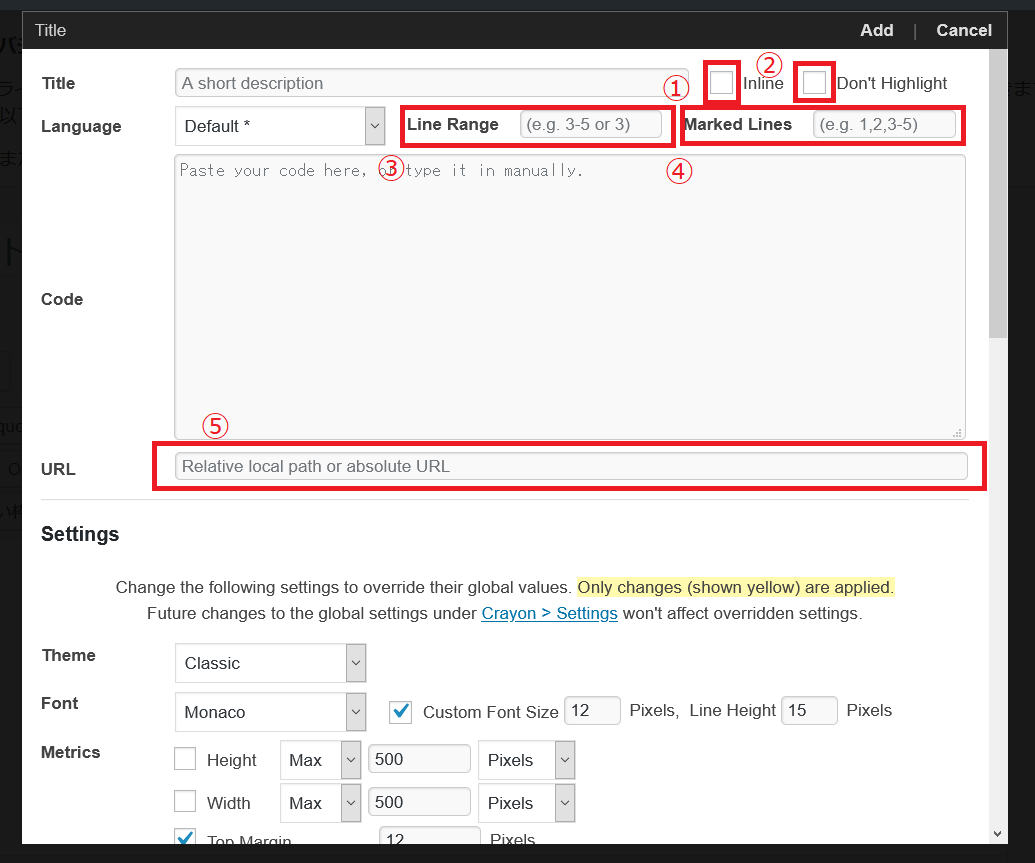Click the Marked Lines input field

pos(884,125)
